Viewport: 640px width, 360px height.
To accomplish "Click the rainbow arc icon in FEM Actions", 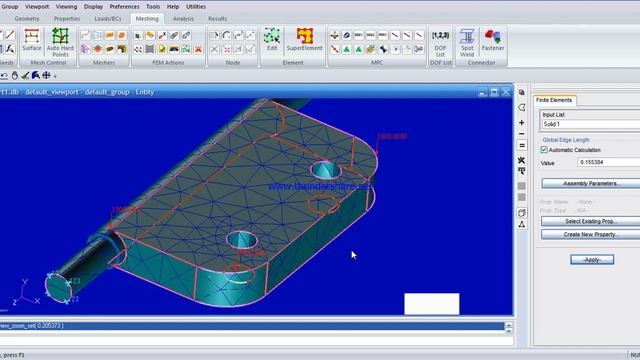I will pos(174,49).
